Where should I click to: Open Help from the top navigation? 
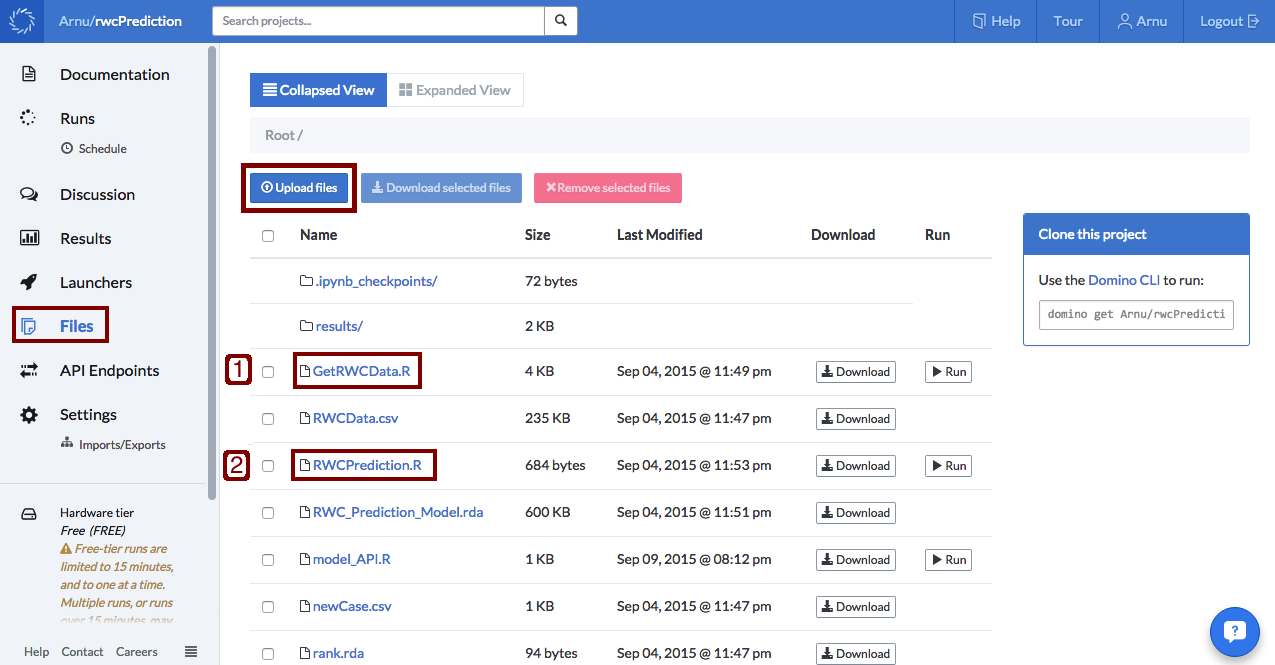995,20
